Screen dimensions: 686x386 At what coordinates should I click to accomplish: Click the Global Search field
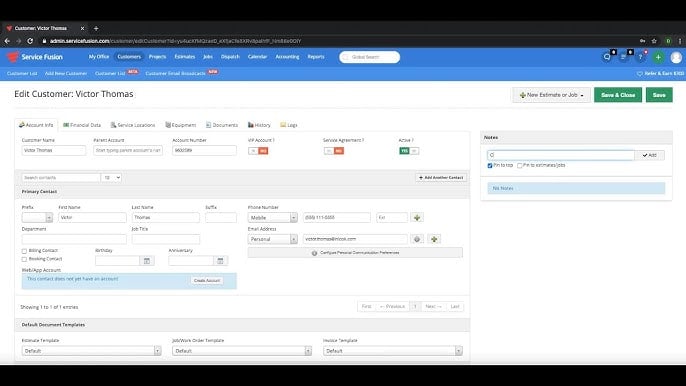(x=370, y=57)
